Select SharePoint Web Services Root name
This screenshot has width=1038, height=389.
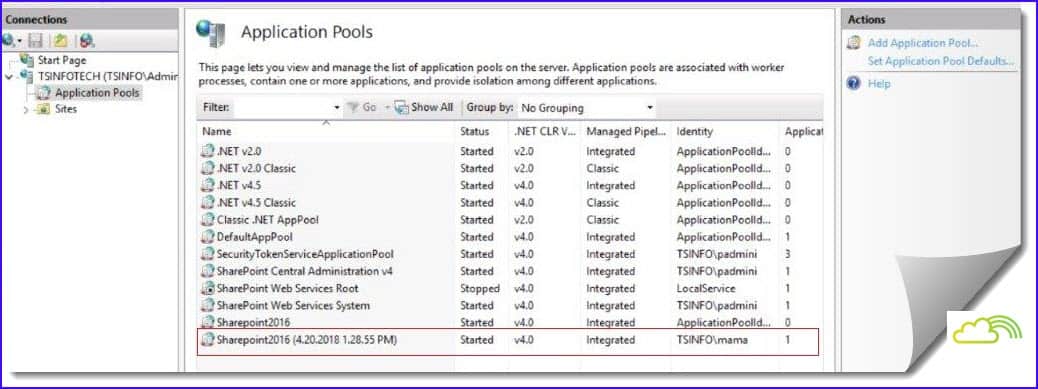point(288,288)
